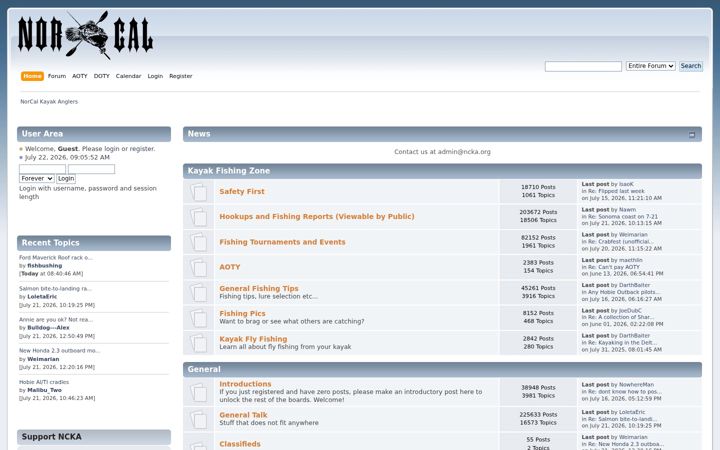Click the '203672 Posts' count text
Screen dimensions: 720x450
(x=538, y=212)
